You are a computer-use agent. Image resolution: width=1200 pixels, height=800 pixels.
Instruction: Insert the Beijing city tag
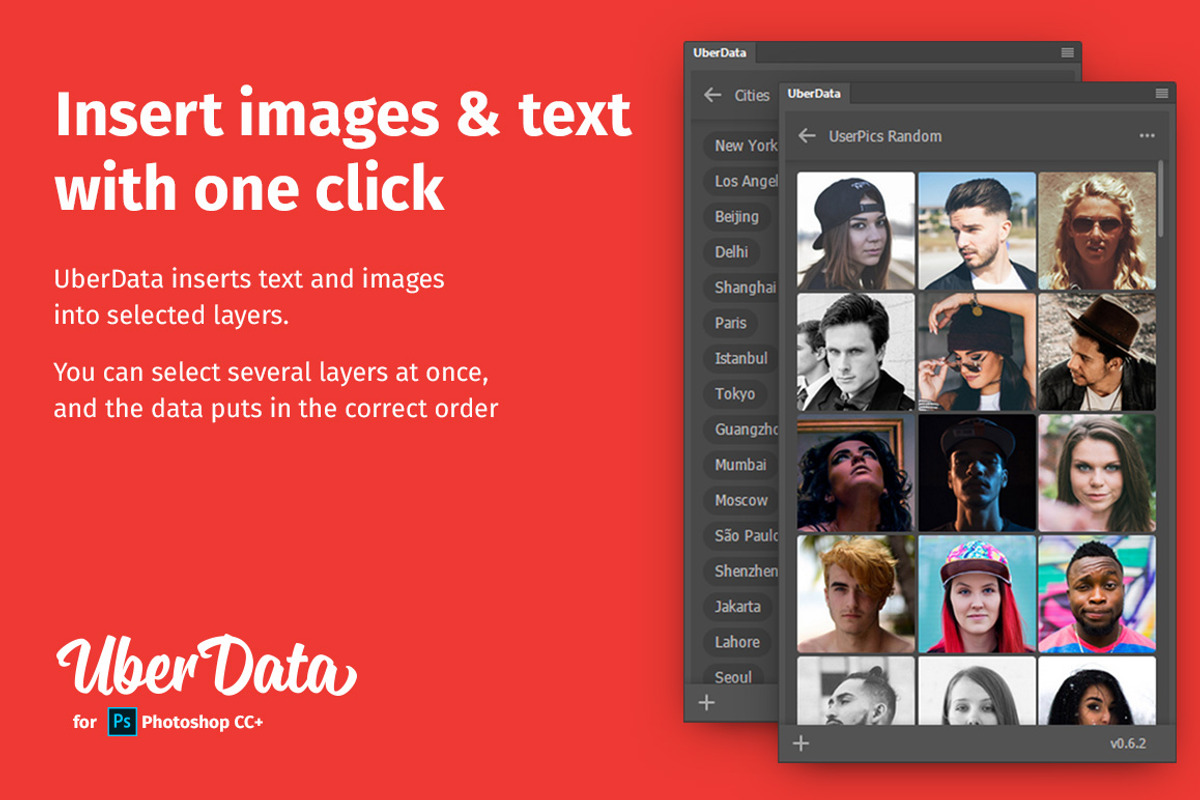pos(737,216)
